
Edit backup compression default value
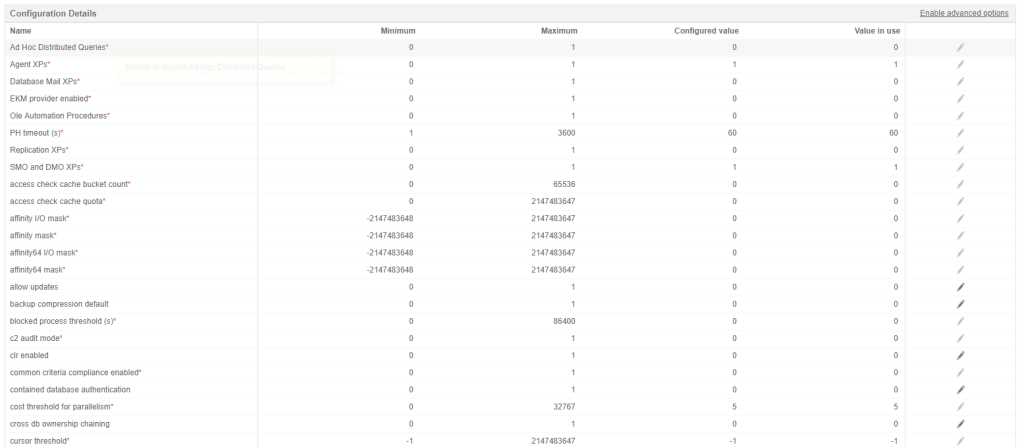coord(960,304)
